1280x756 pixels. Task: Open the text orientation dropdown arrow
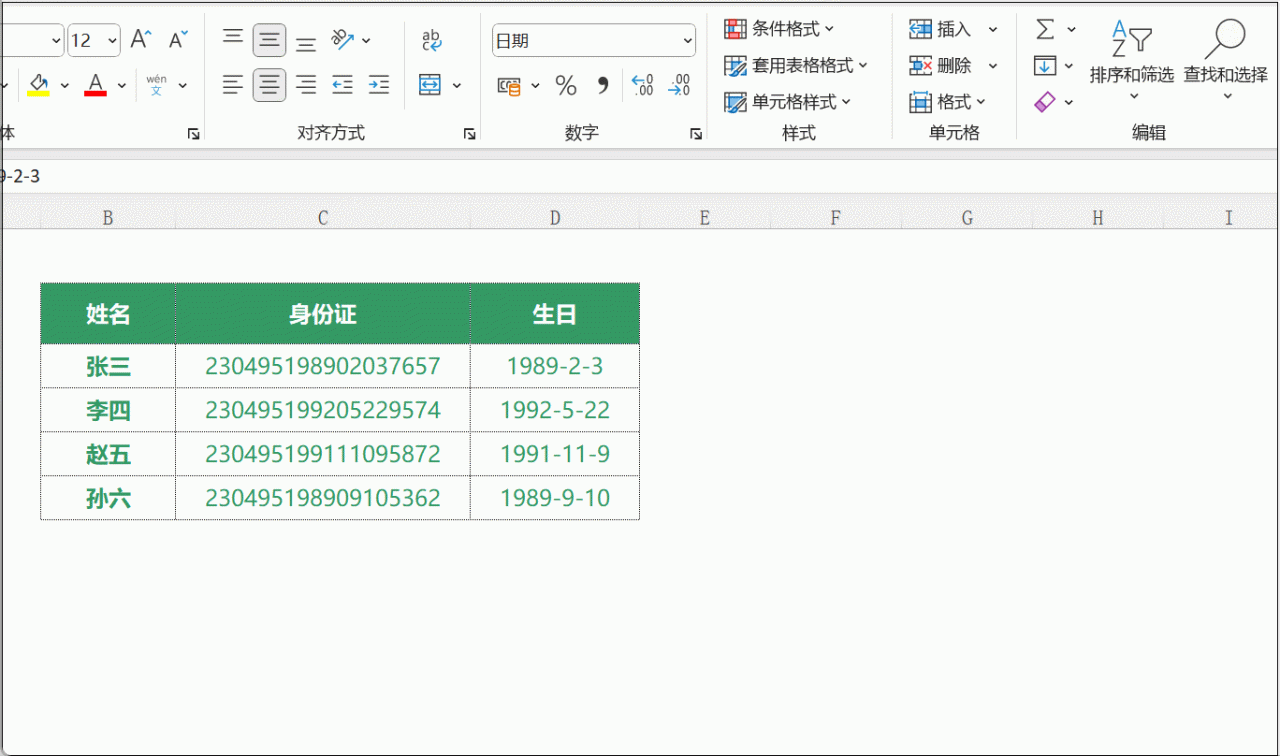(x=366, y=40)
